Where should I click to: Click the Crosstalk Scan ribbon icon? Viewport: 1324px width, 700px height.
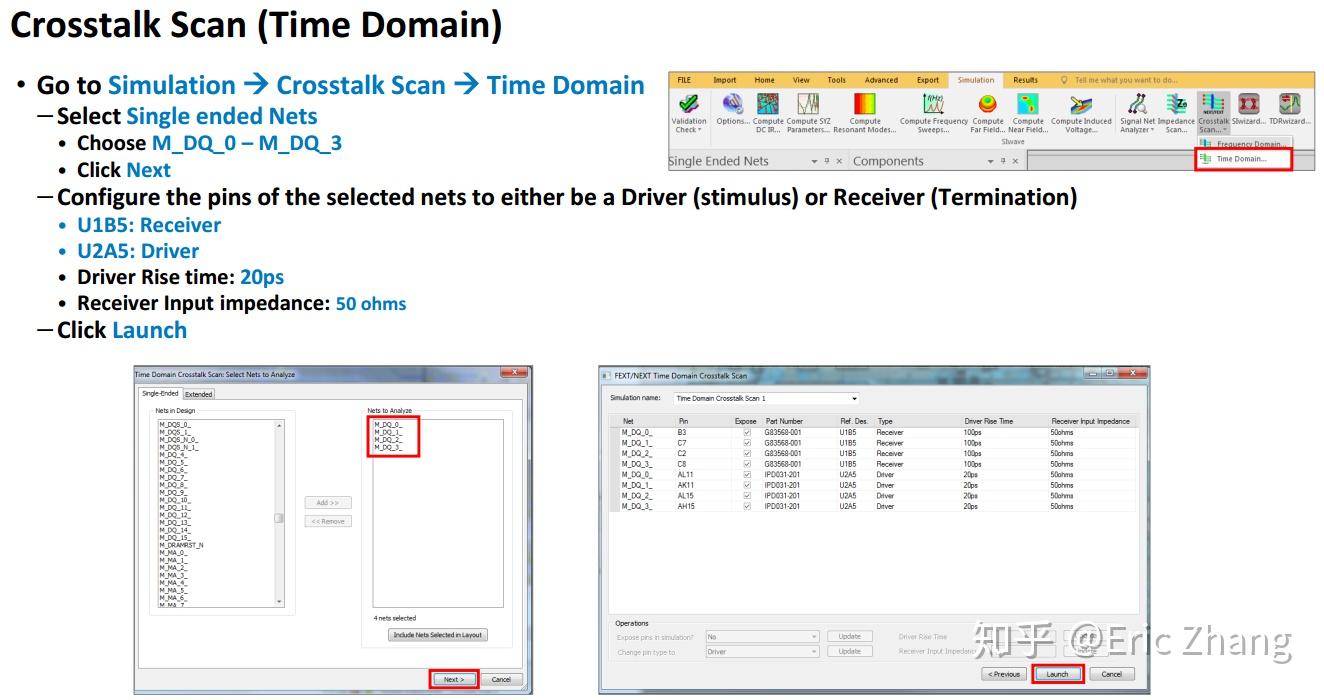pos(1213,104)
